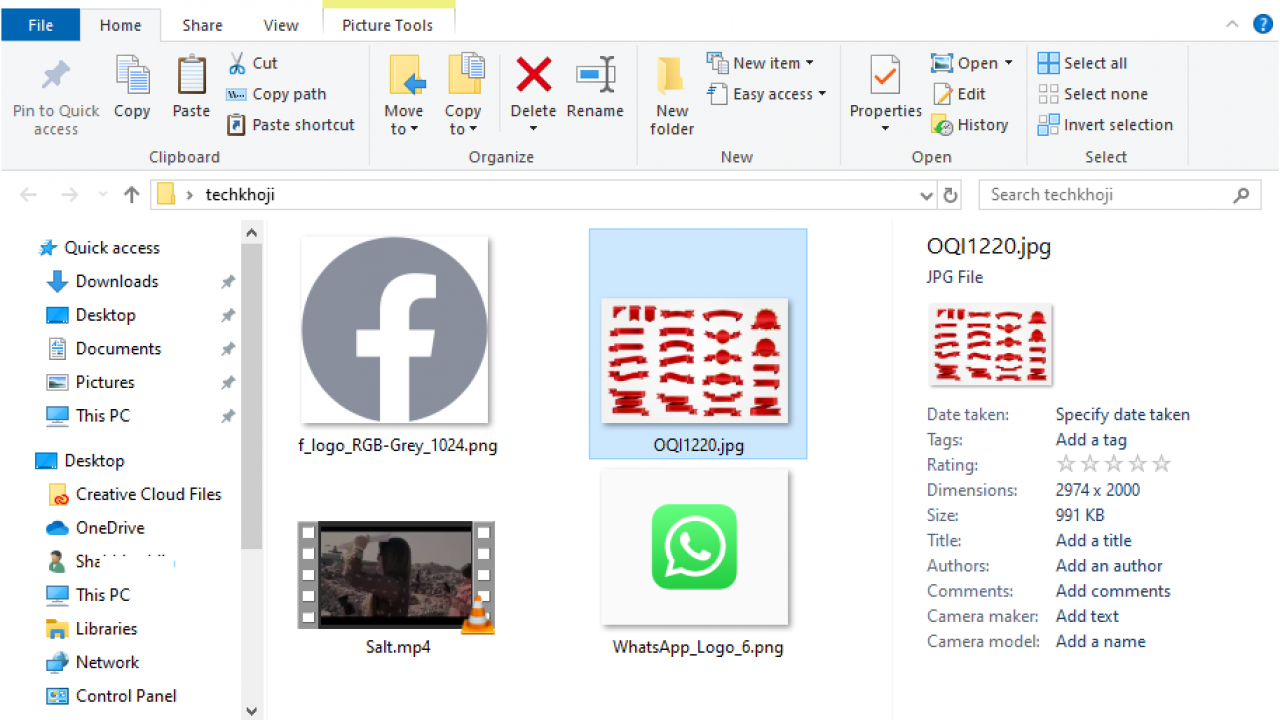Click Add a name for Camera model
Screen dimensions: 1280x720
point(1101,641)
